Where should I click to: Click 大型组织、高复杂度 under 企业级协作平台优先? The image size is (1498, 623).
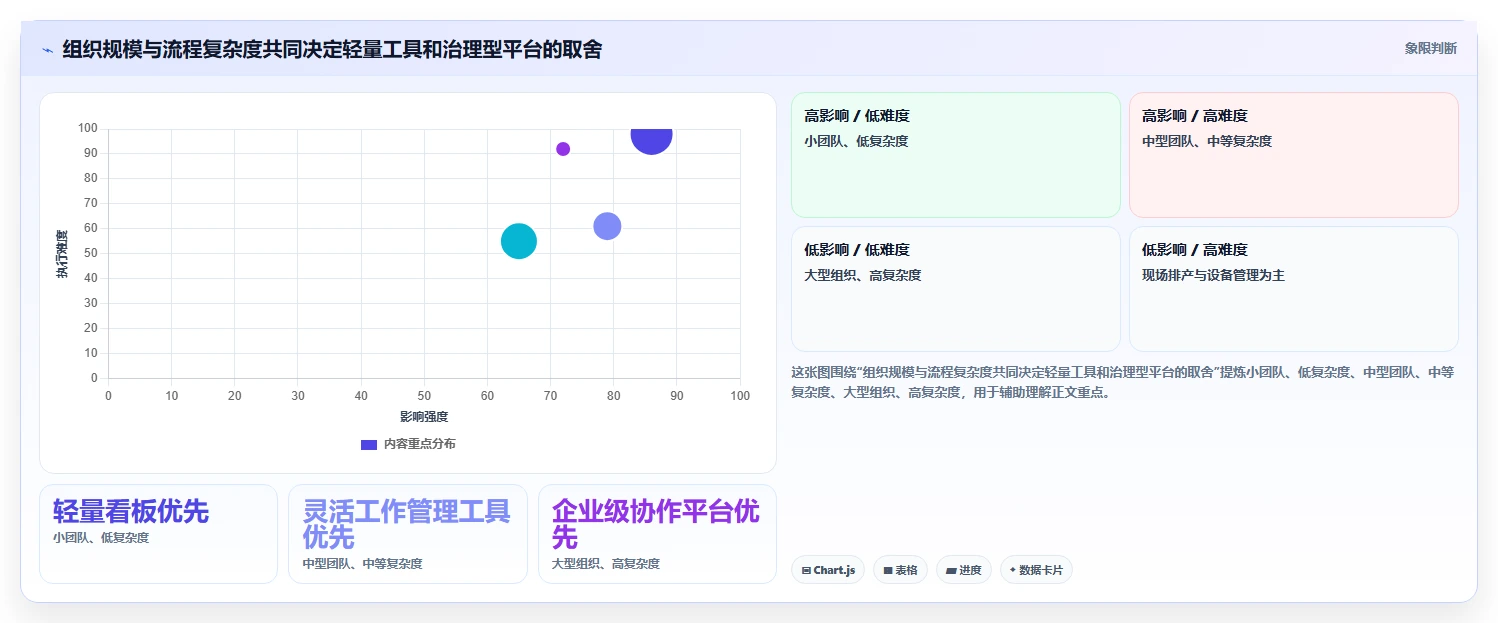pyautogui.click(x=606, y=564)
